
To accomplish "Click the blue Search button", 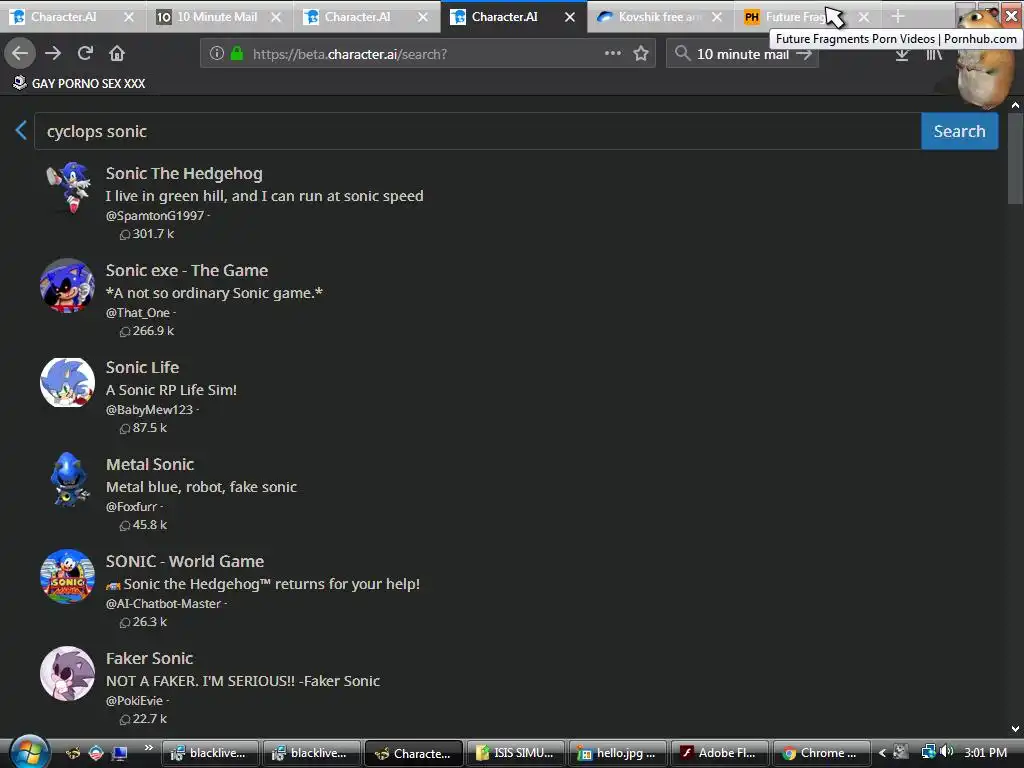I will 959,131.
